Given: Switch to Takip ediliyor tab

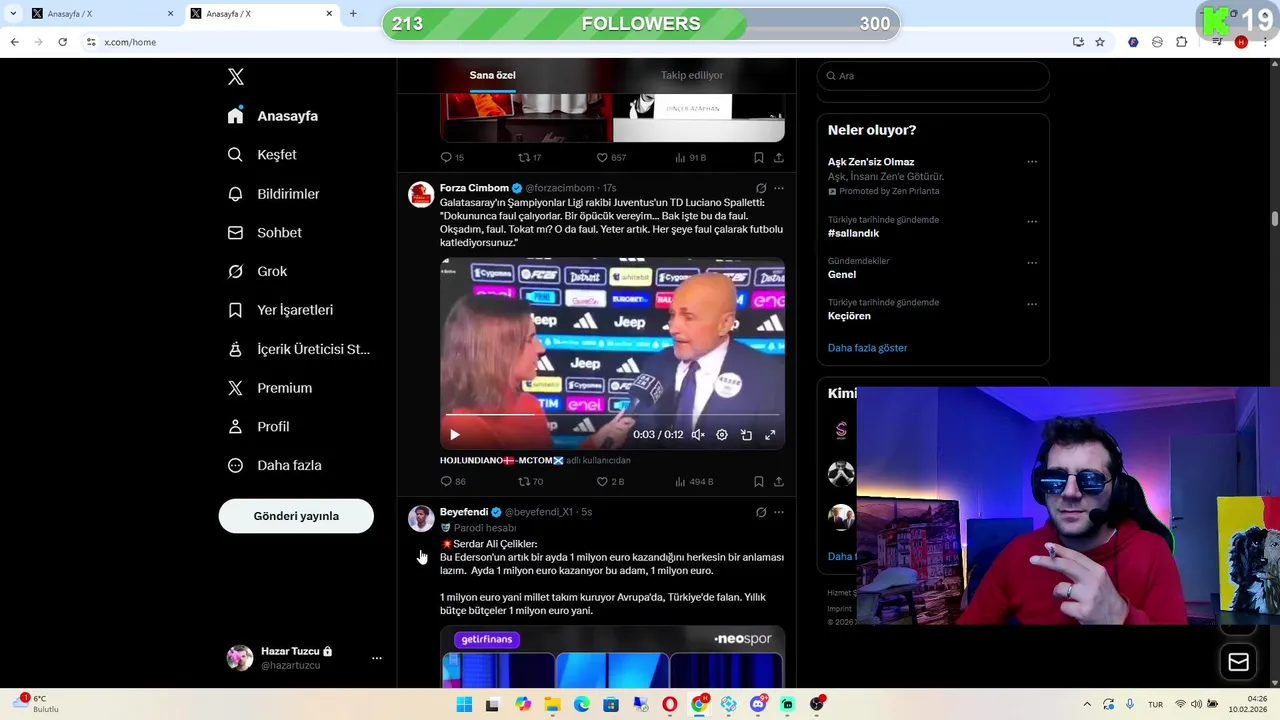Looking at the screenshot, I should click(x=692, y=75).
